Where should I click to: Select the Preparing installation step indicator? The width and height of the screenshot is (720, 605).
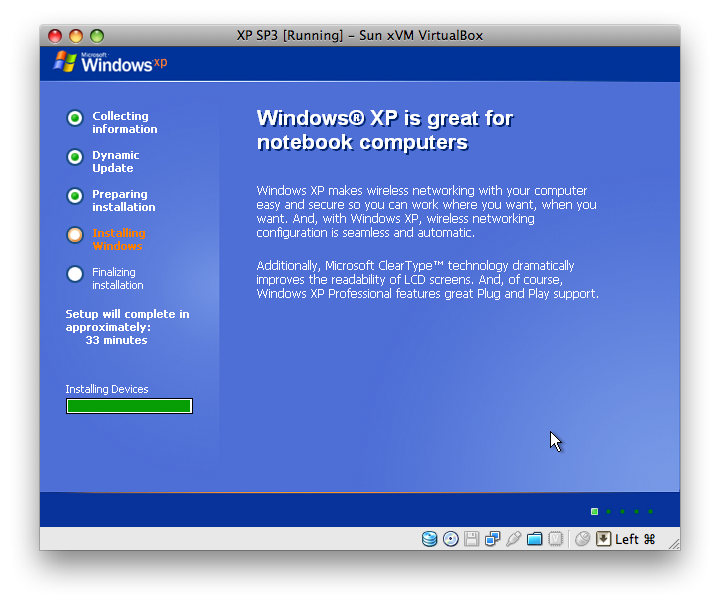coord(75,196)
